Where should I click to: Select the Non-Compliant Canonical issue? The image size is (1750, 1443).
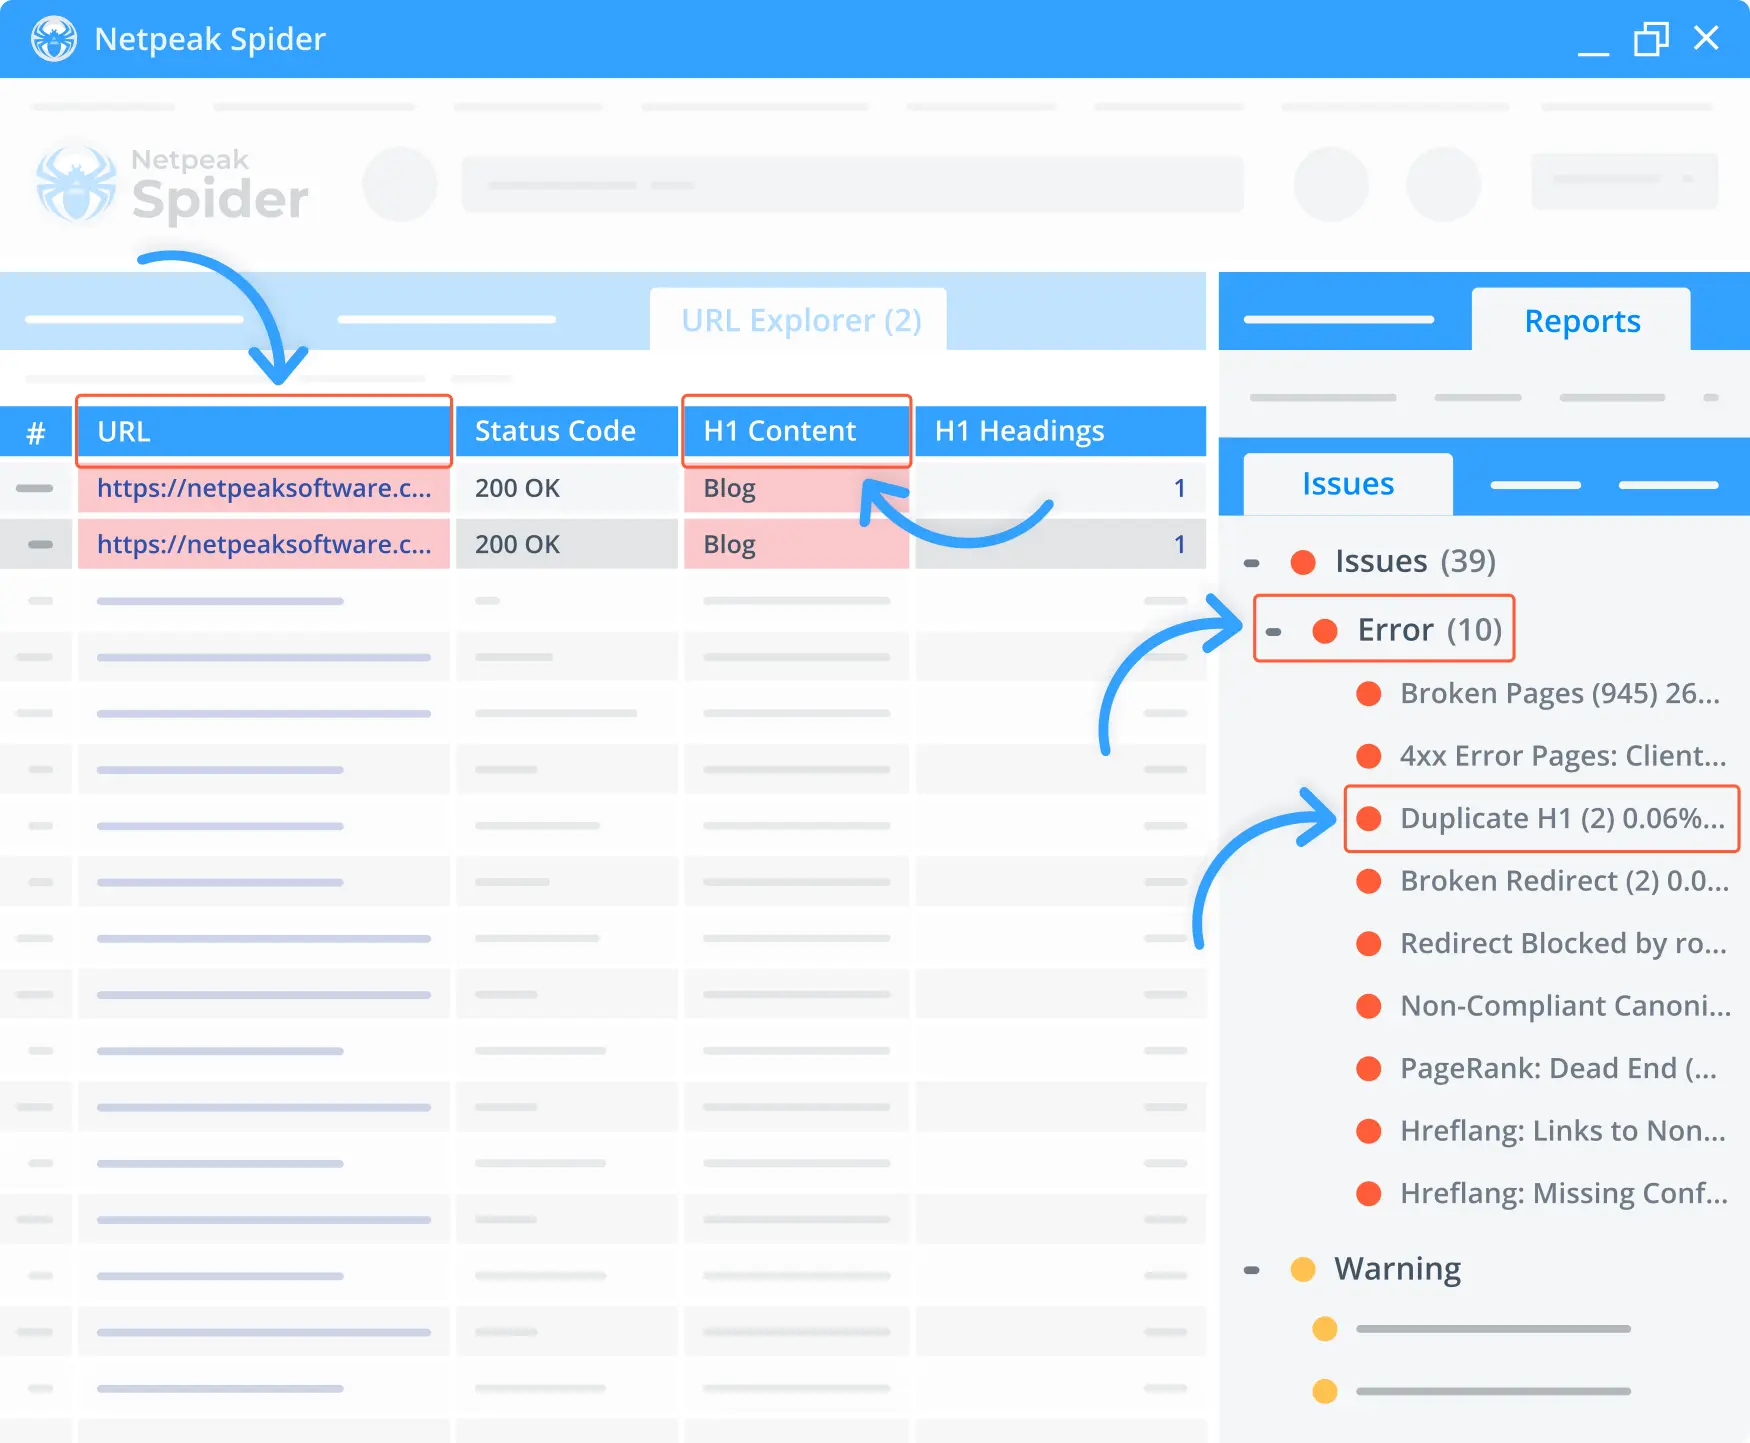point(1565,1005)
